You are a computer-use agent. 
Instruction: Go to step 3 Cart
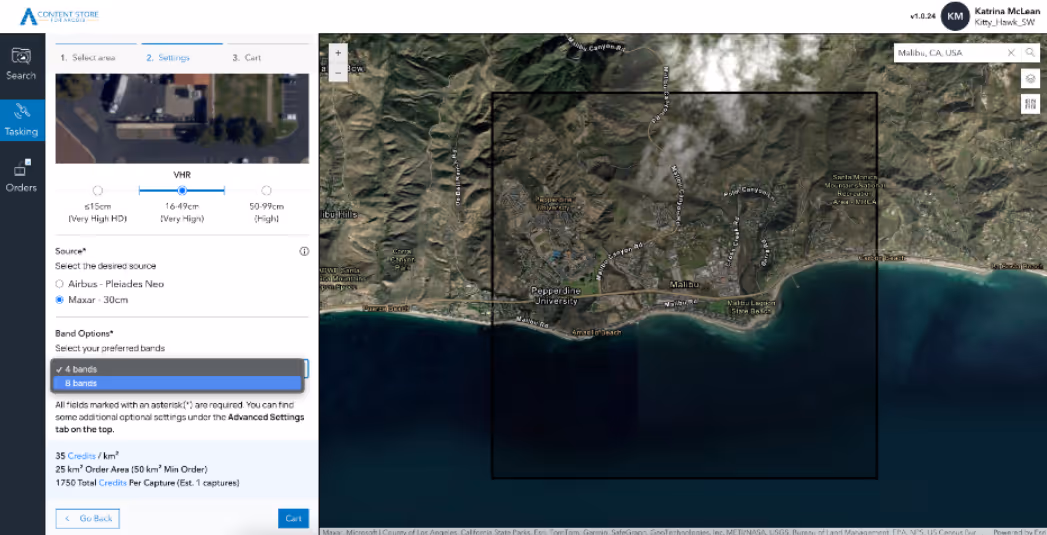[246, 57]
